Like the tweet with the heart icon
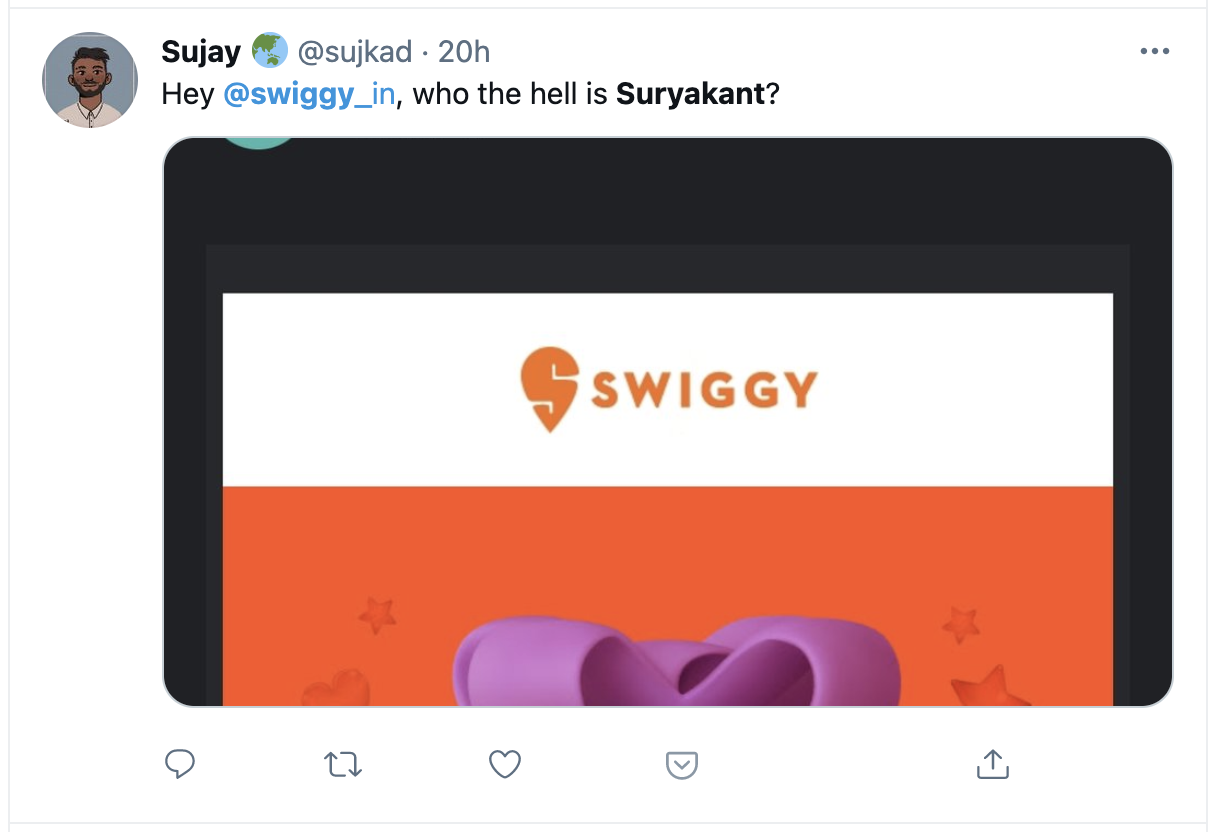Screen dimensions: 1214x832 [x=505, y=765]
